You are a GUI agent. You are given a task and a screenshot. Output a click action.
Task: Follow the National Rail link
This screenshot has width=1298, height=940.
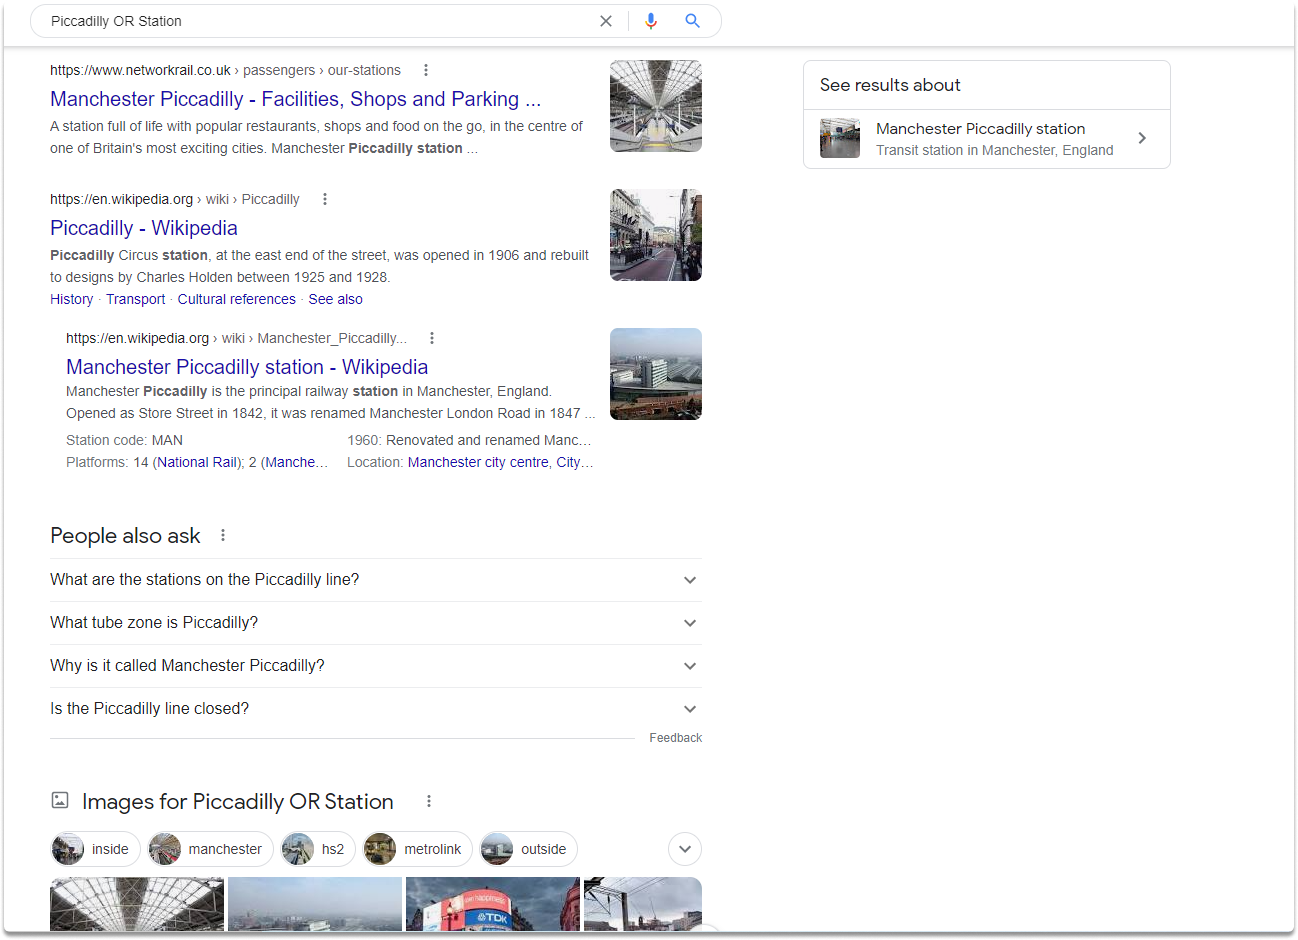198,462
